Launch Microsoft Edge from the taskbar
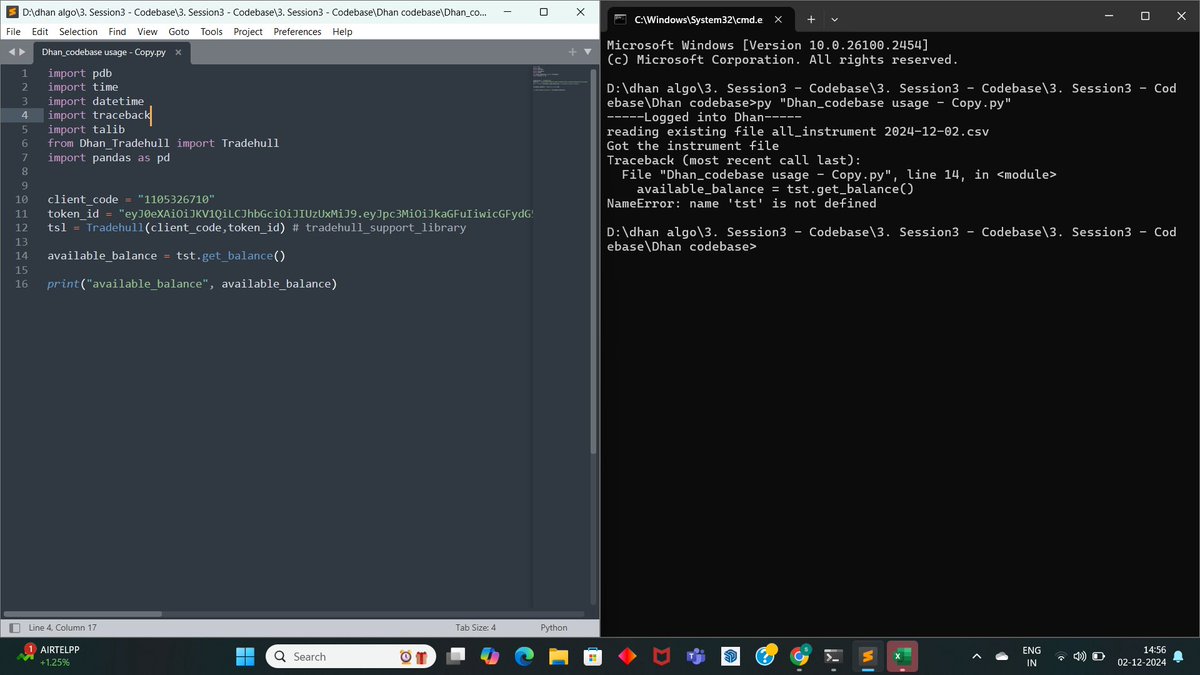 (x=522, y=657)
